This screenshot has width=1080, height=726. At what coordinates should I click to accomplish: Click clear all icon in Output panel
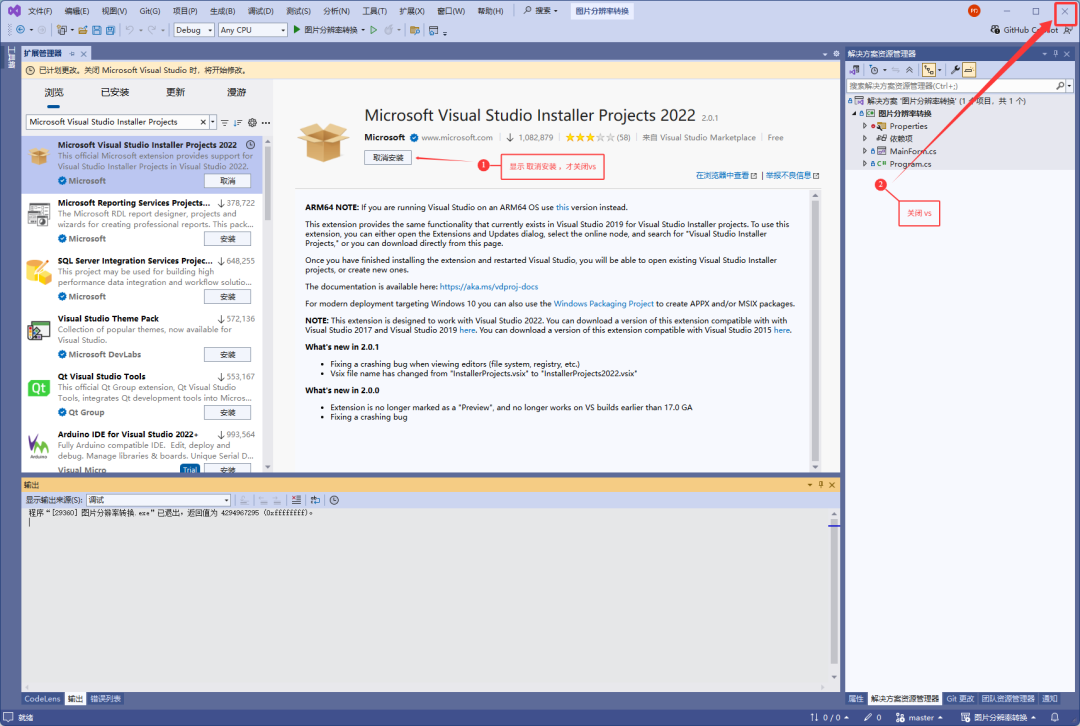click(296, 500)
